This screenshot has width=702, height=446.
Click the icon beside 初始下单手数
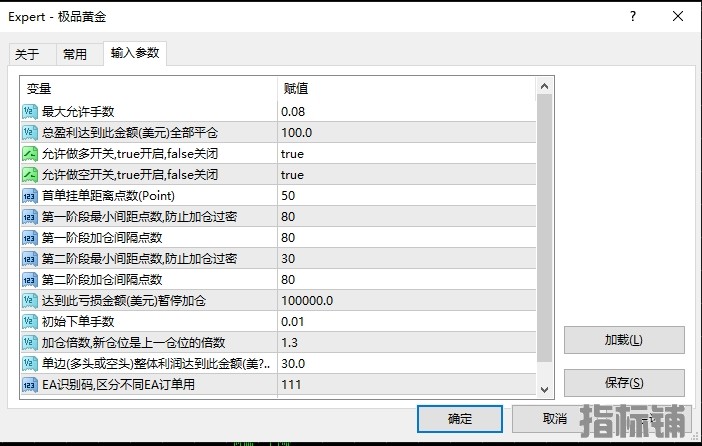[x=29, y=322]
